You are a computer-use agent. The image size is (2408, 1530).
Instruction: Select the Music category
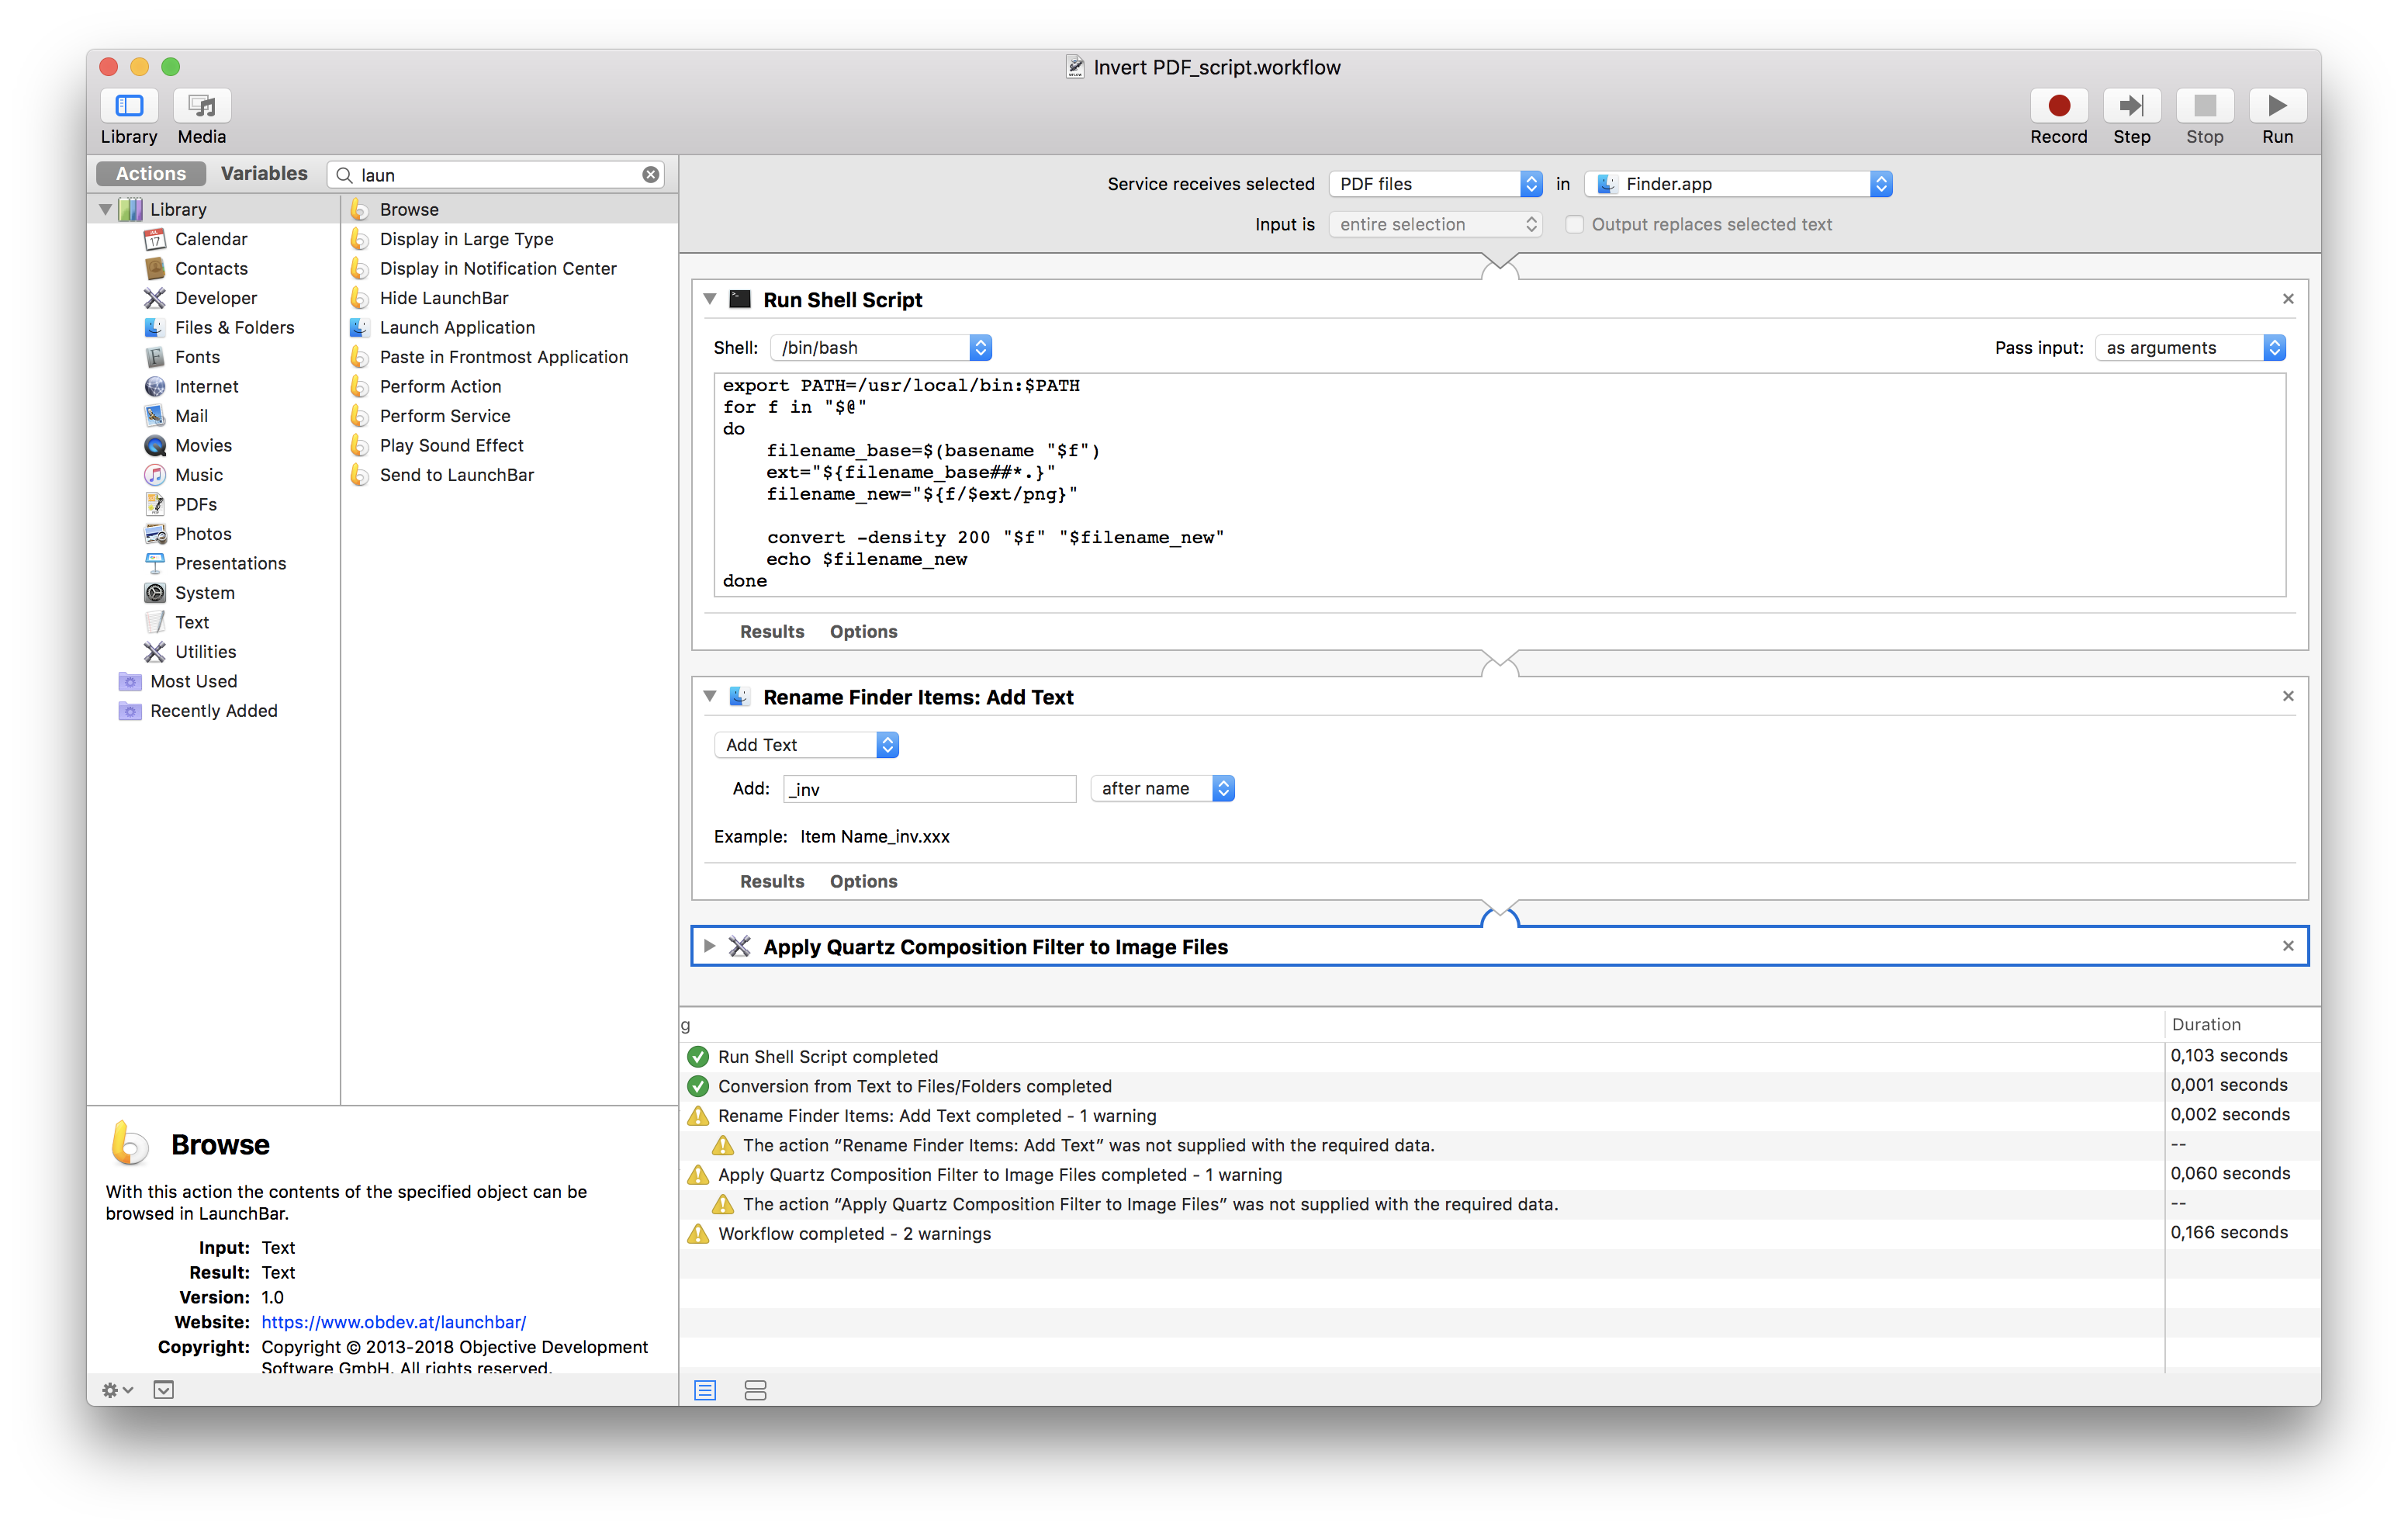199,475
